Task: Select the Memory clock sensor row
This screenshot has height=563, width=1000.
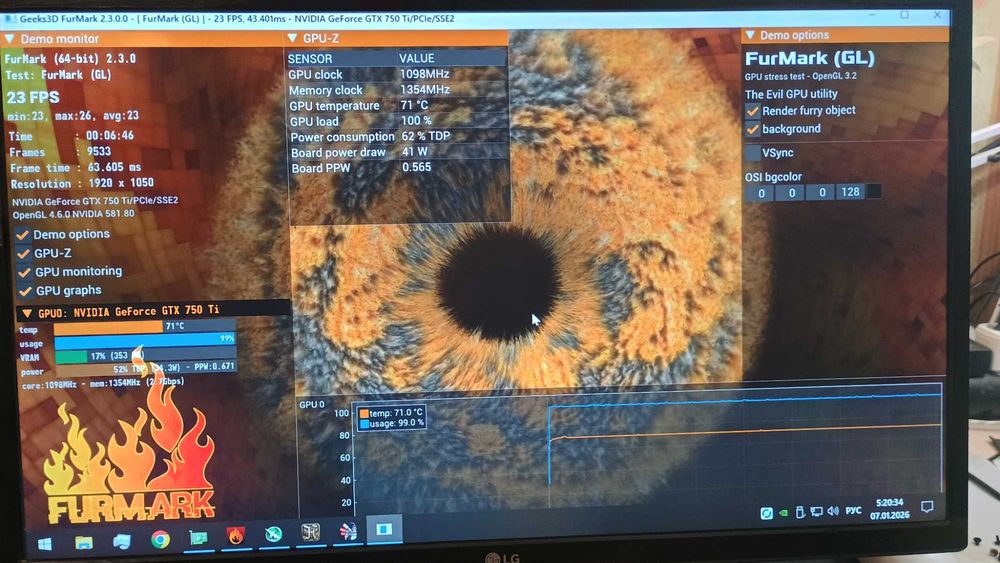Action: point(397,90)
